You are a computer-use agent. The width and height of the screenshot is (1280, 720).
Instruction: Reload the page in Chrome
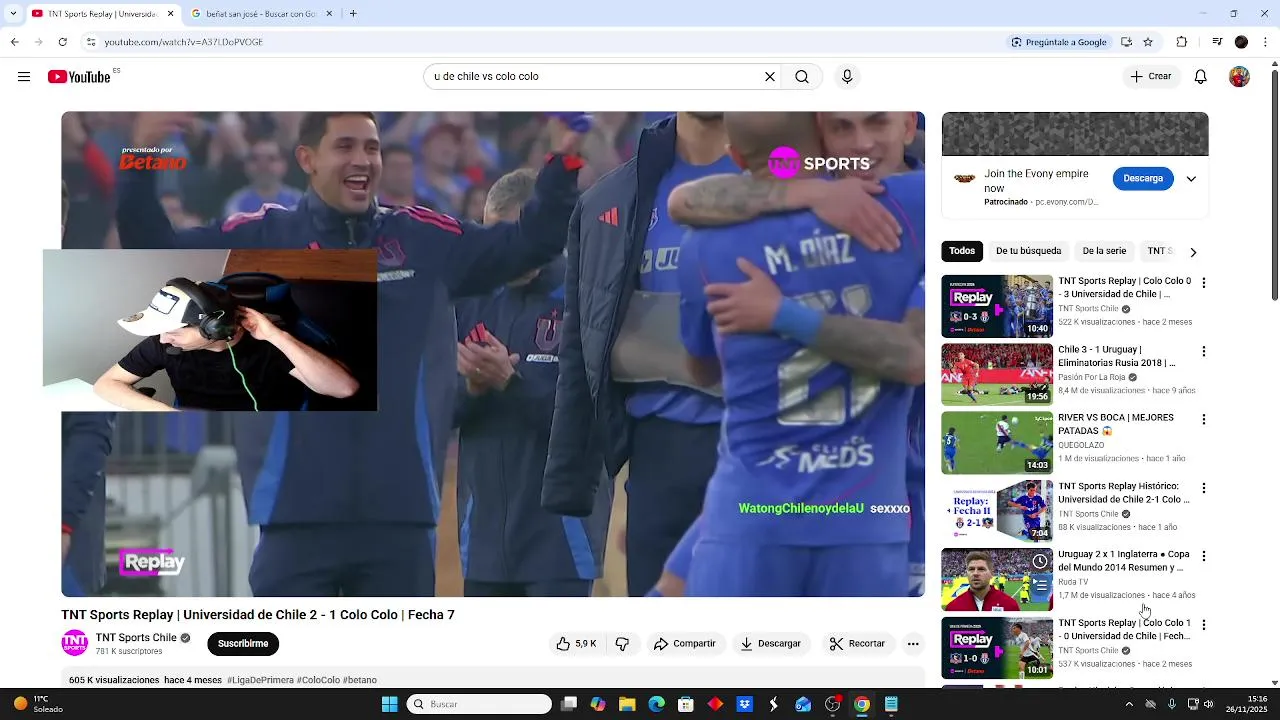click(62, 42)
